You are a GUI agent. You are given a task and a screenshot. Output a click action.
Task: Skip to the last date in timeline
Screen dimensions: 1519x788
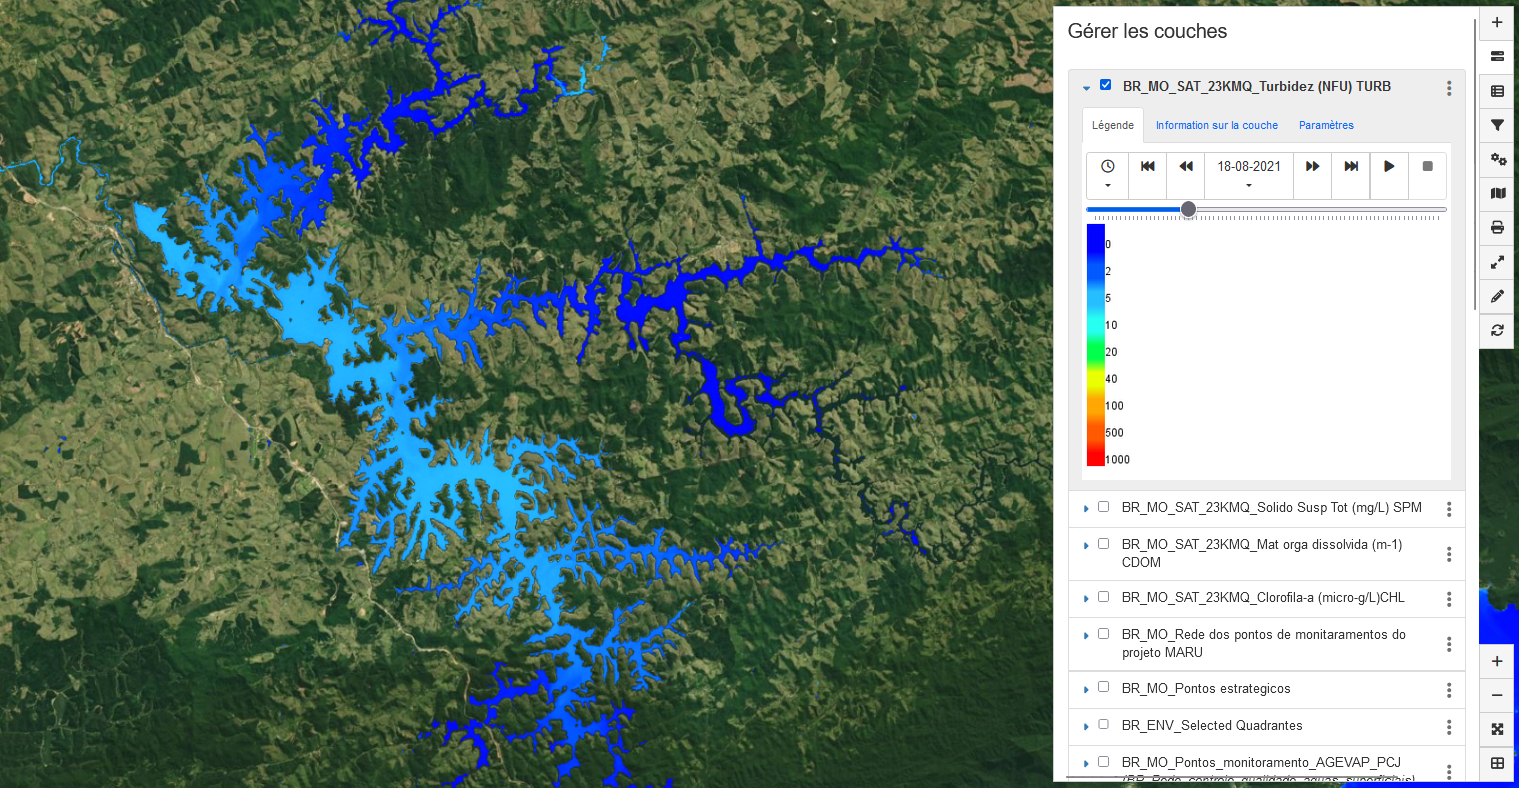1351,167
